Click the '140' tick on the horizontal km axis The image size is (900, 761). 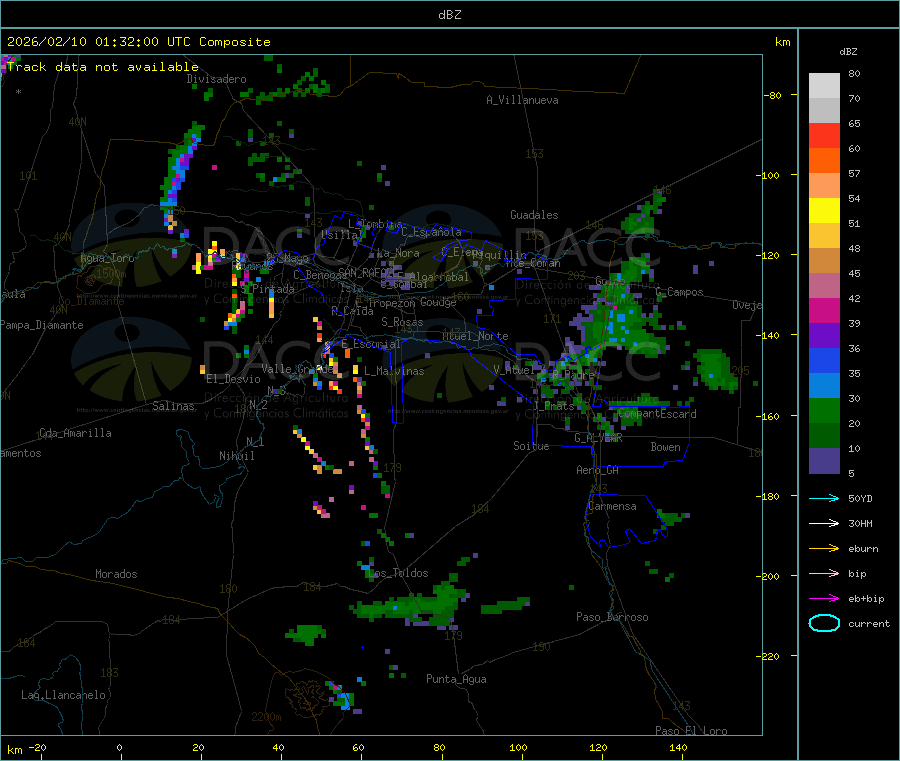(x=678, y=748)
